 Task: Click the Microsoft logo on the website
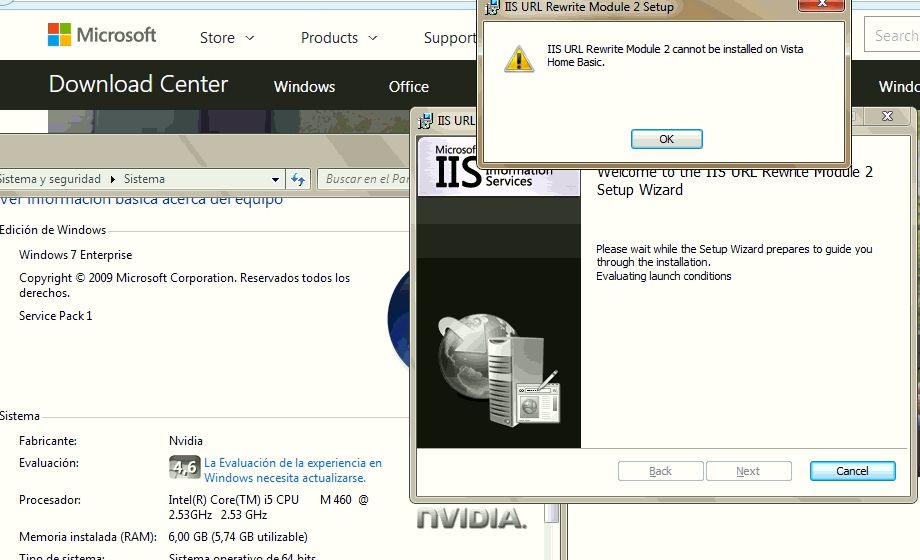coord(102,35)
